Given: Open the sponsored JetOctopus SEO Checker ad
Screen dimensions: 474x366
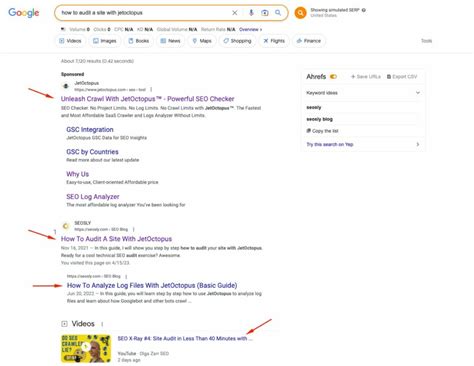Looking at the screenshot, I should 147,99.
